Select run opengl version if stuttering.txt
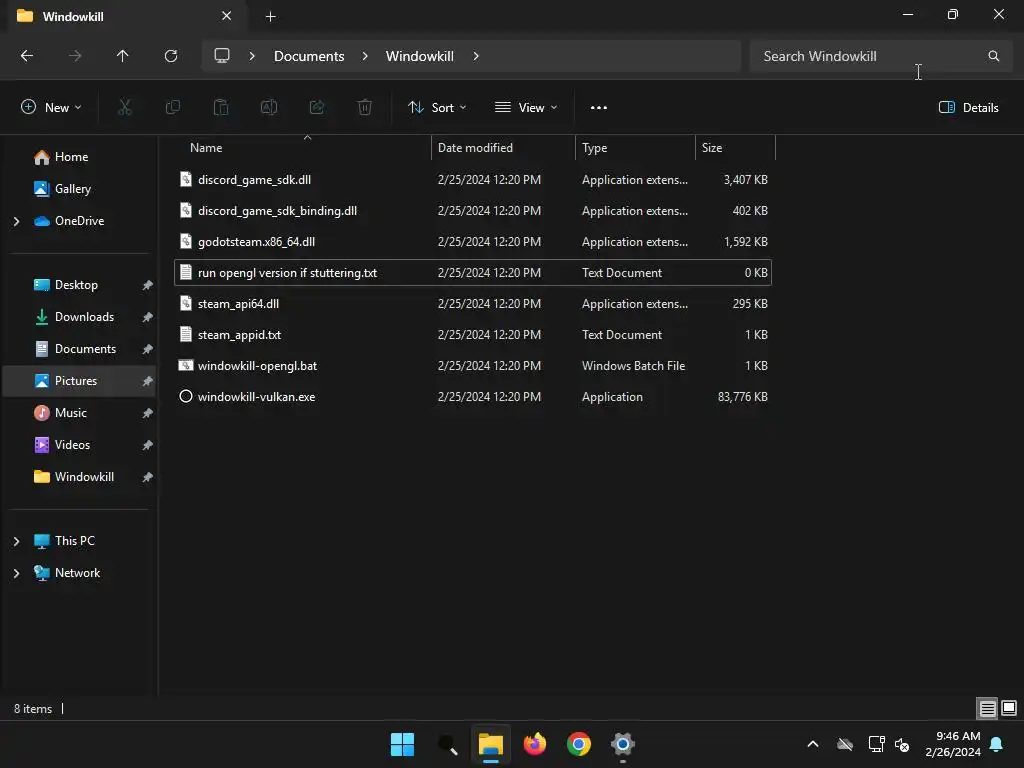 point(473,273)
